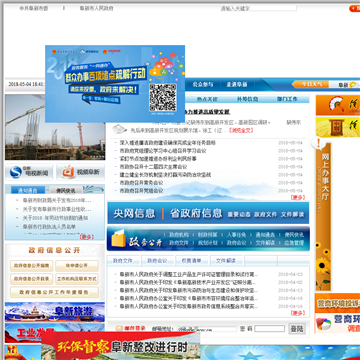Image resolution: width=360 pixels, height=360 pixels.
Task: Click the QR code on the blue popup
Action: (163, 97)
